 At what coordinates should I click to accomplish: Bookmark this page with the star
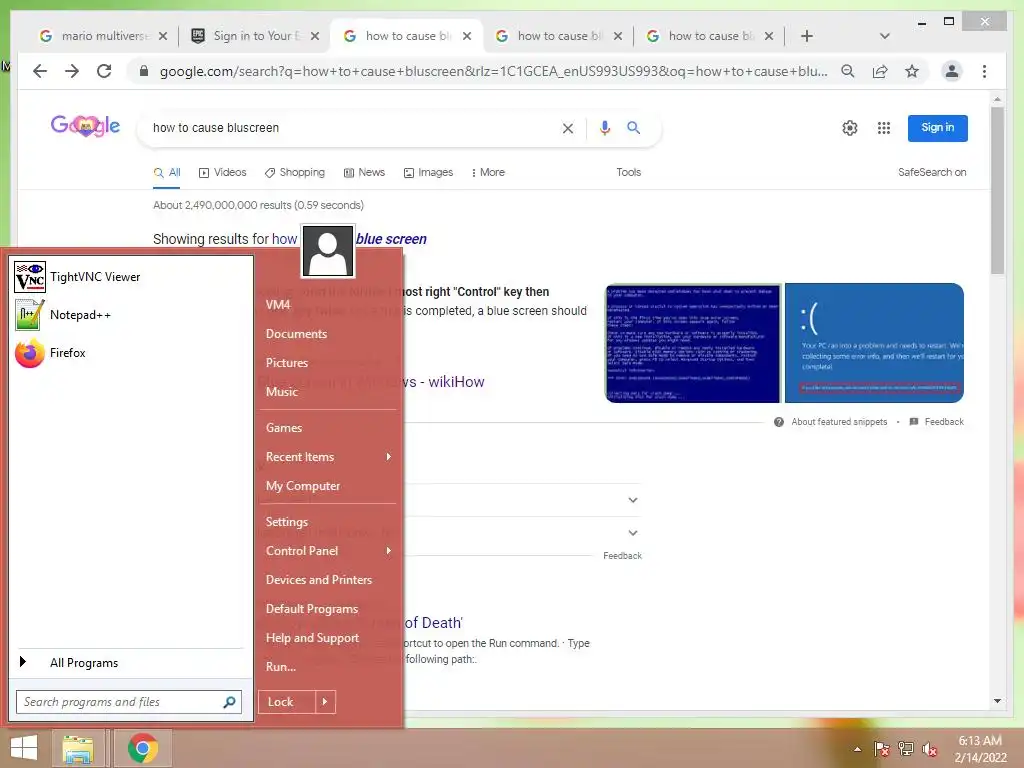[912, 71]
